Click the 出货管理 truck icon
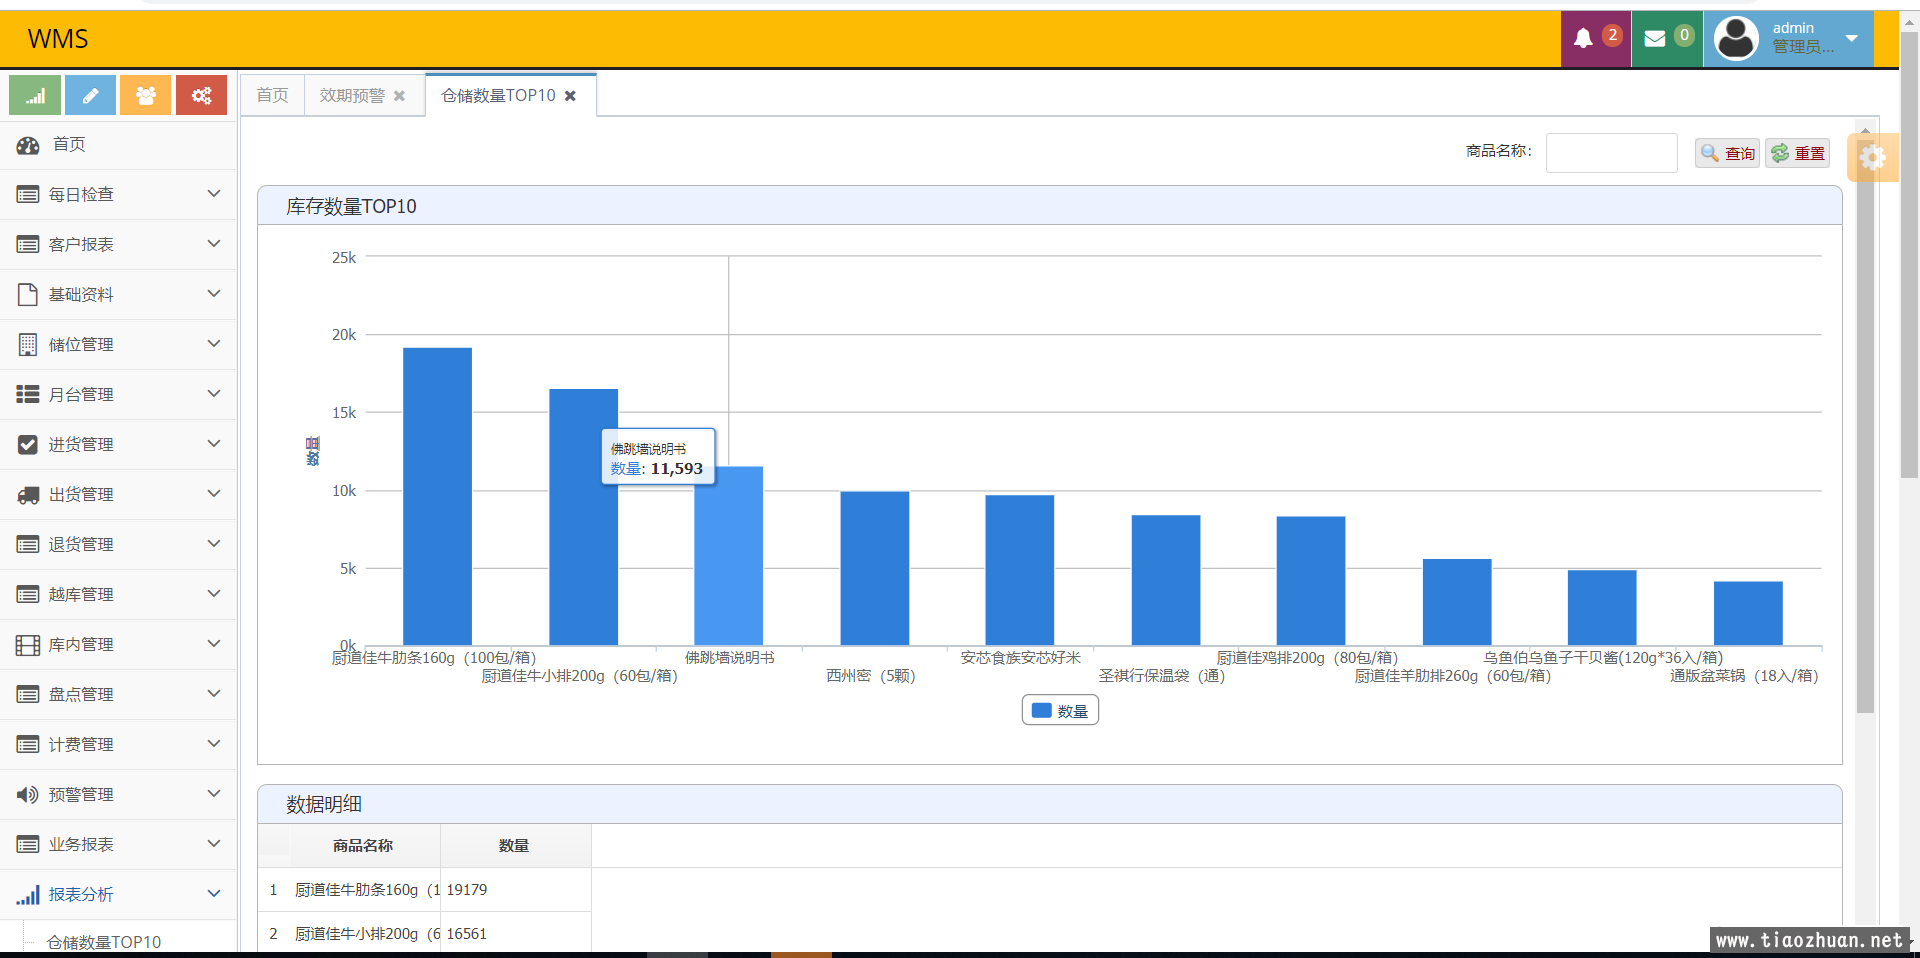Viewport: 1920px width, 958px height. (28, 495)
